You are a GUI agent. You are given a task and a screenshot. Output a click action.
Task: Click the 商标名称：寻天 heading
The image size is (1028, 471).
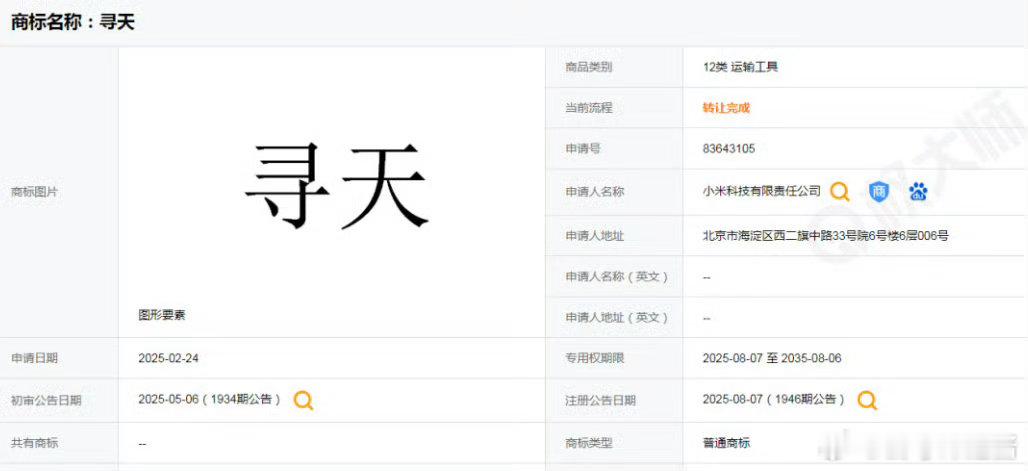click(73, 22)
